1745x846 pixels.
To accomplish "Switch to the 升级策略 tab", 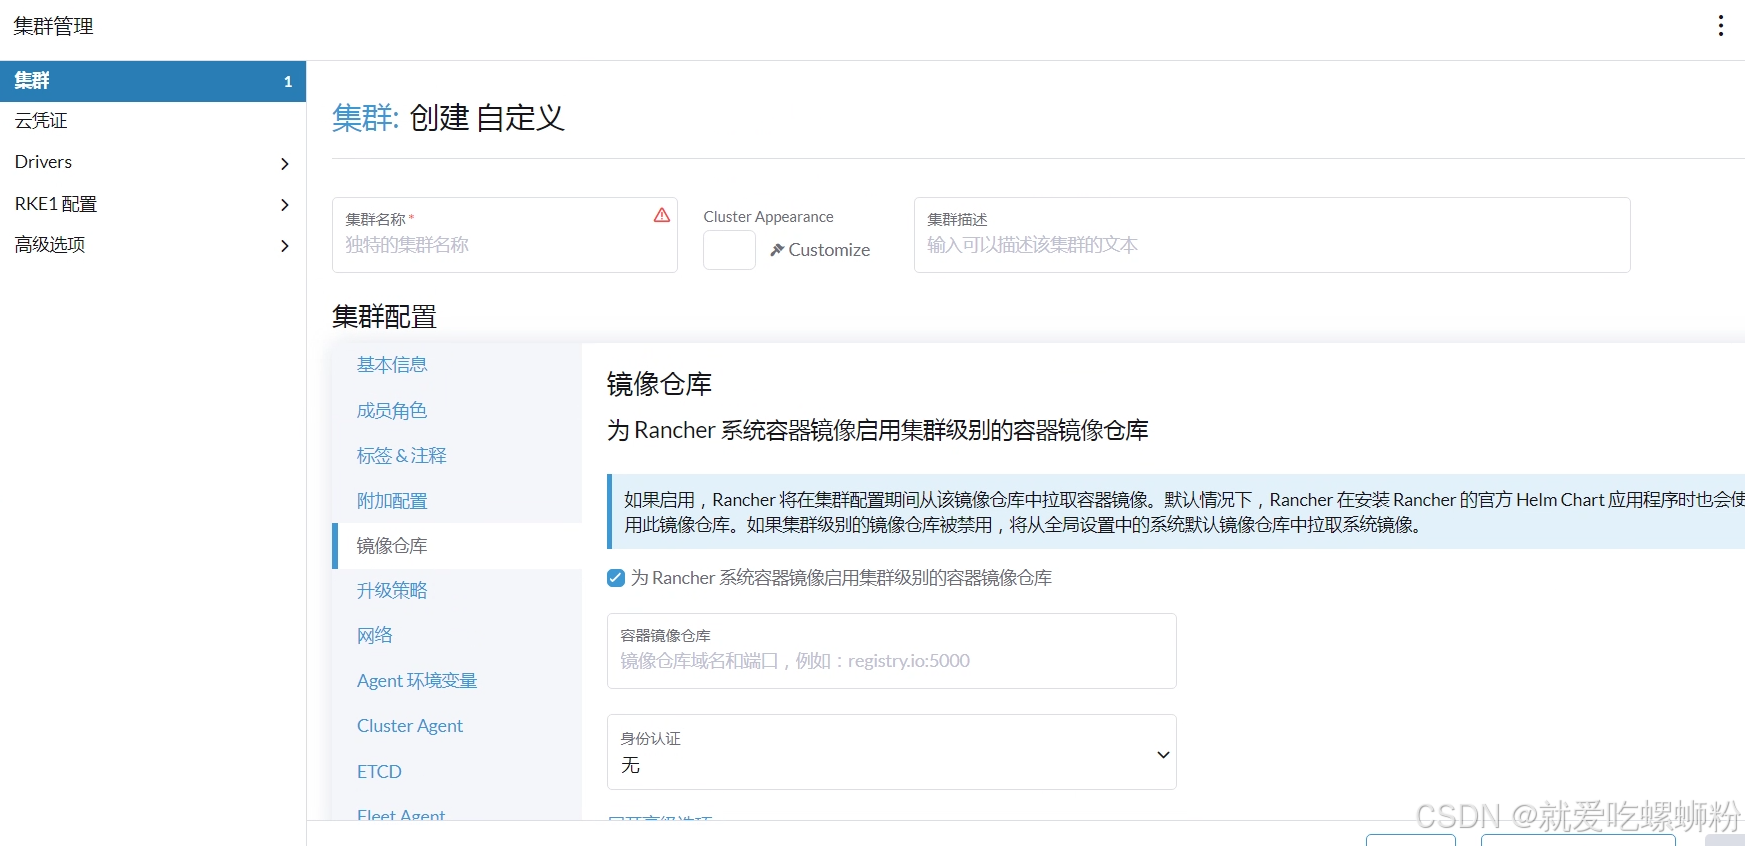I will [x=392, y=591].
